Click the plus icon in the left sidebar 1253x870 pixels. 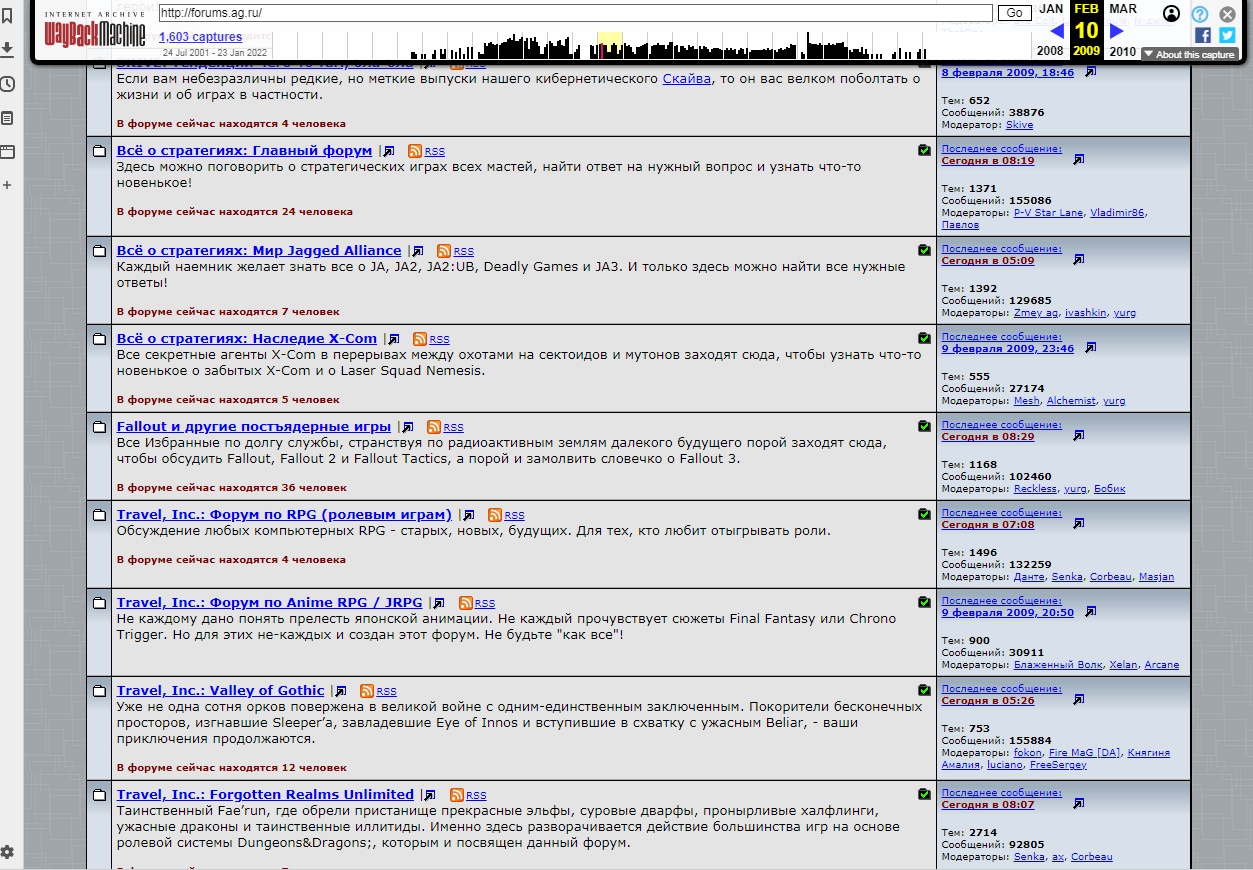click(7, 185)
